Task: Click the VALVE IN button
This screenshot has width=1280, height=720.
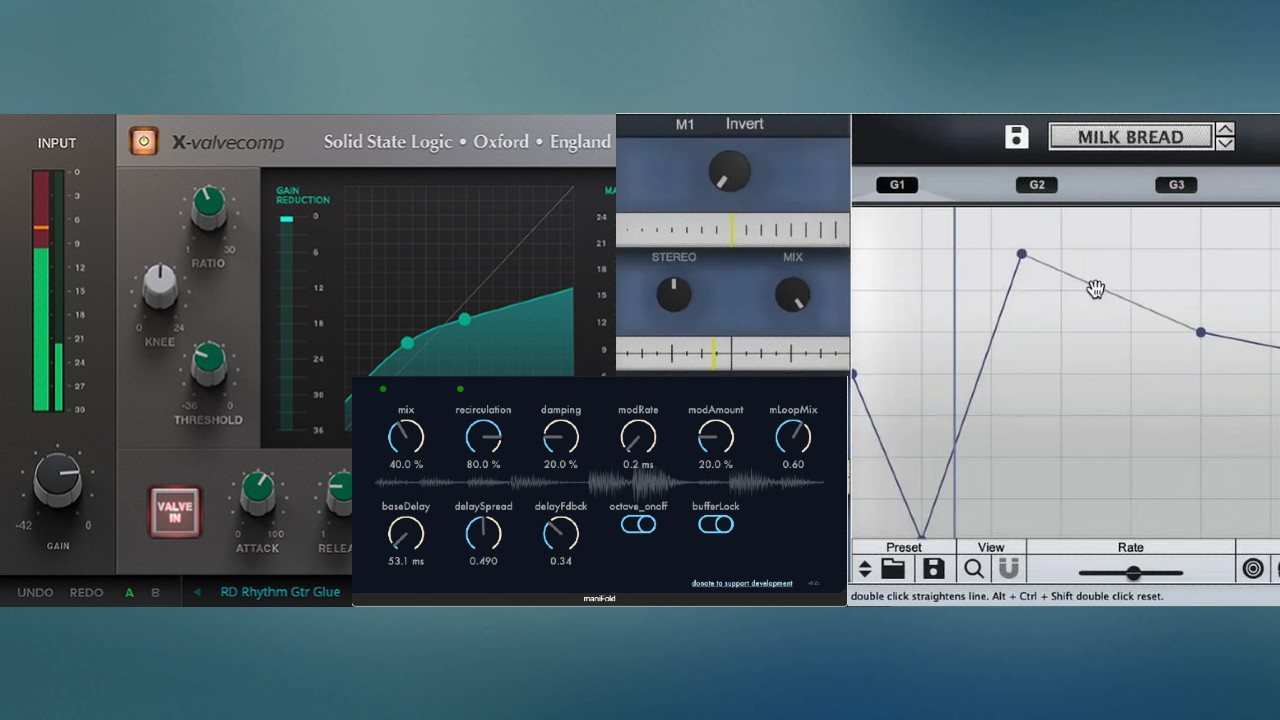Action: 175,511
